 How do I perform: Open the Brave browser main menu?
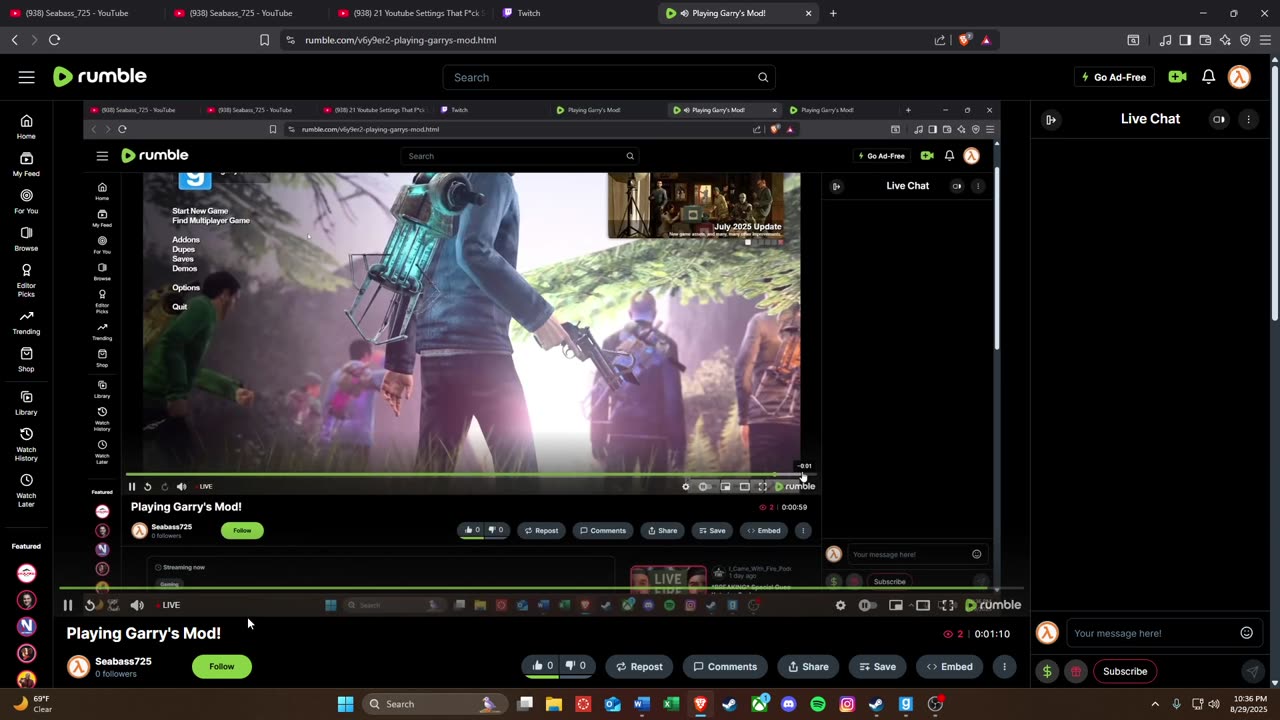(1264, 40)
